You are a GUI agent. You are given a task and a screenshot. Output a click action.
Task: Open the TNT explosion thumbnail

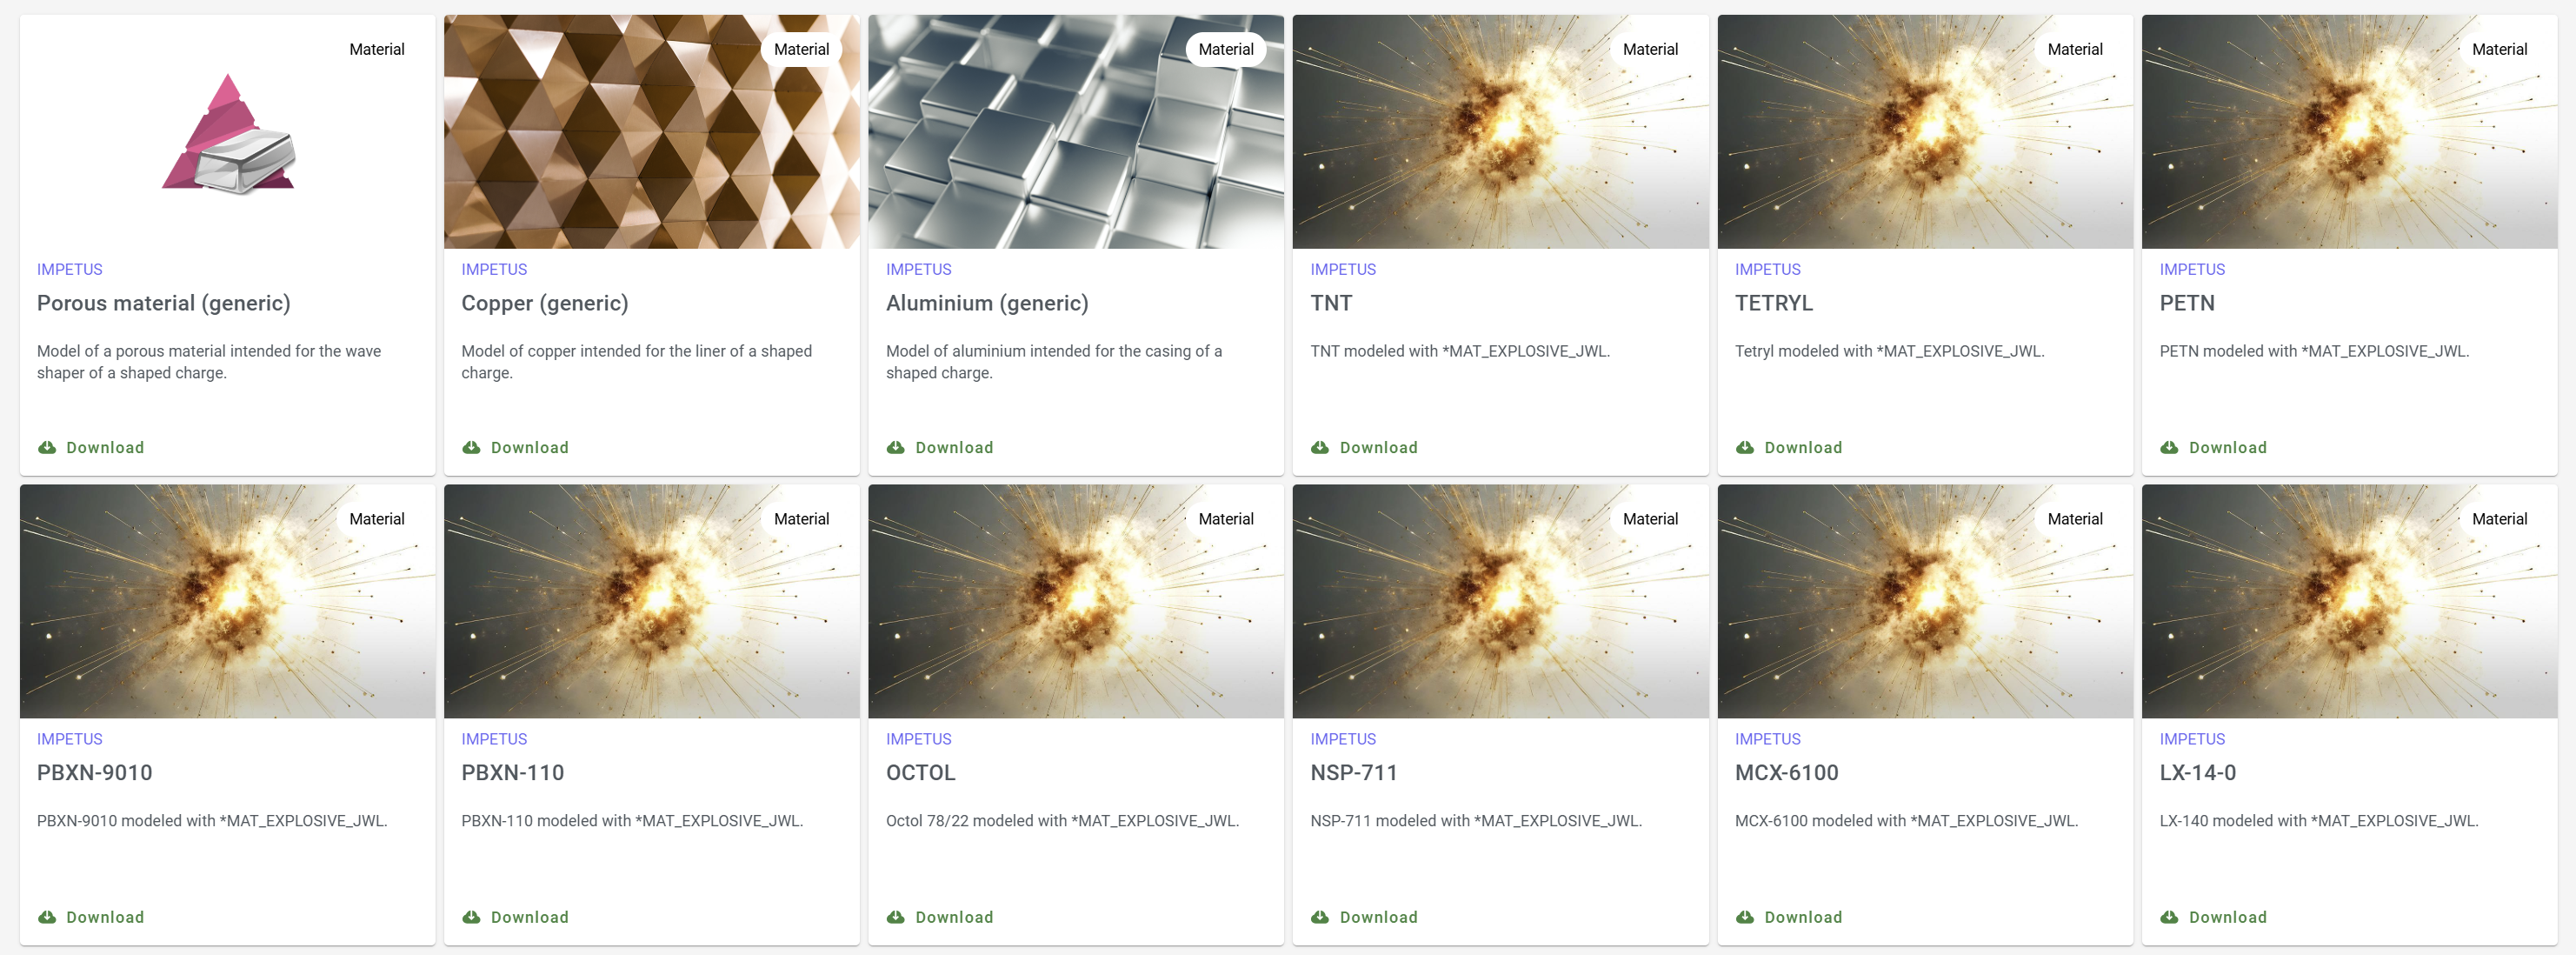[1500, 131]
